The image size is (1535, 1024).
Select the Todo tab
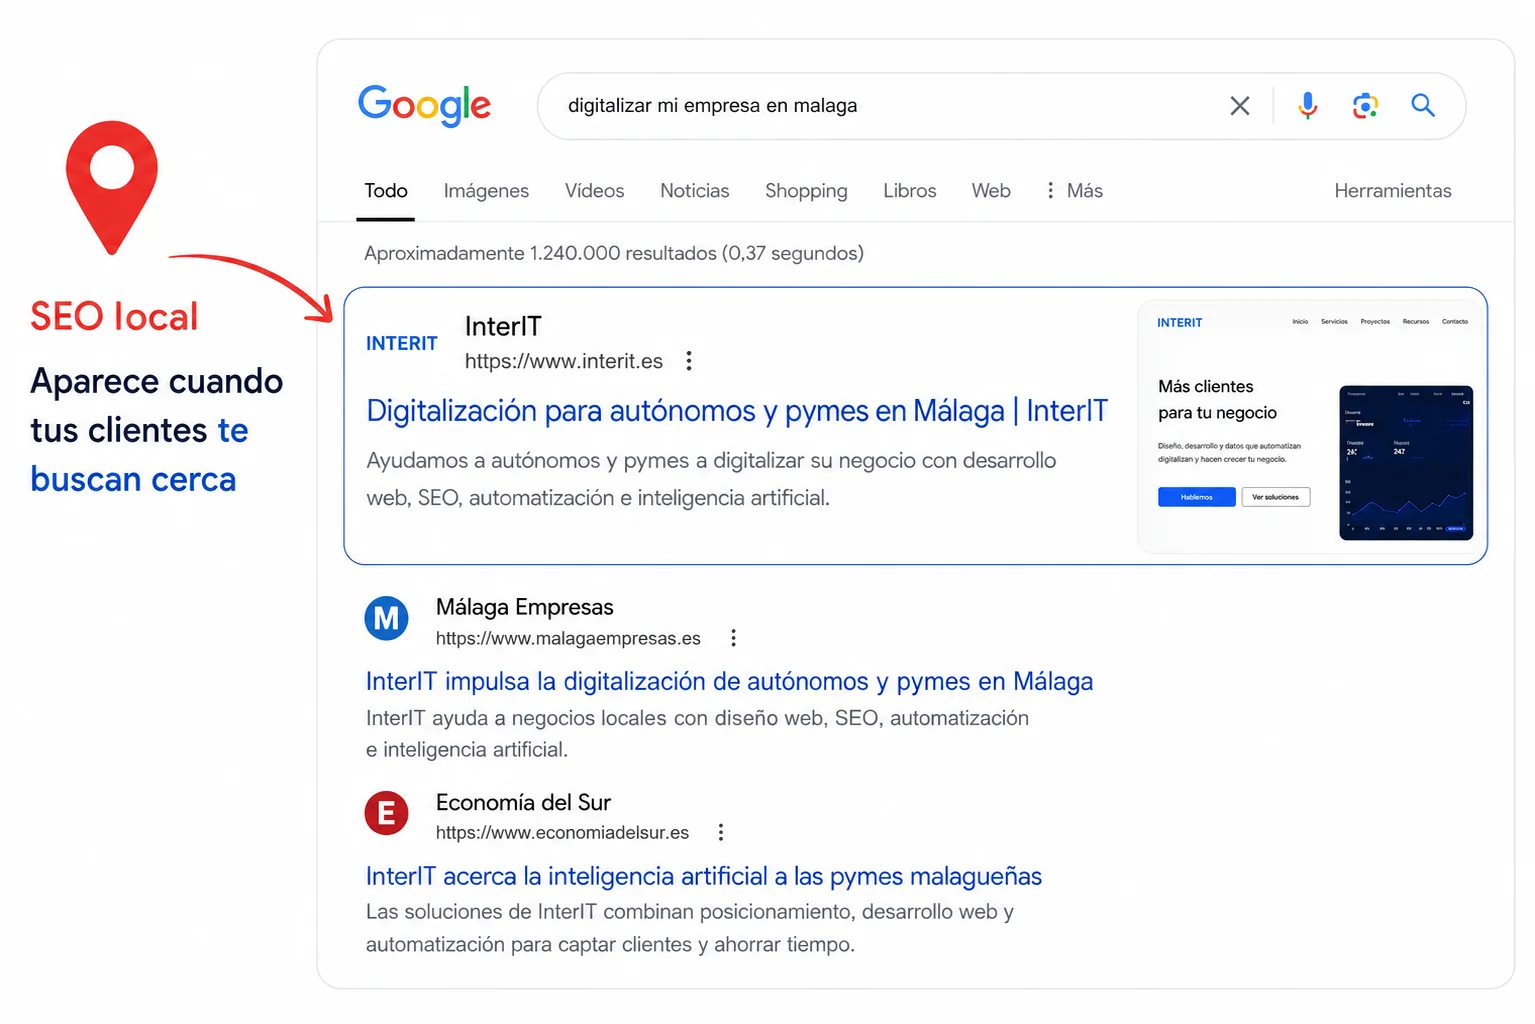(386, 190)
